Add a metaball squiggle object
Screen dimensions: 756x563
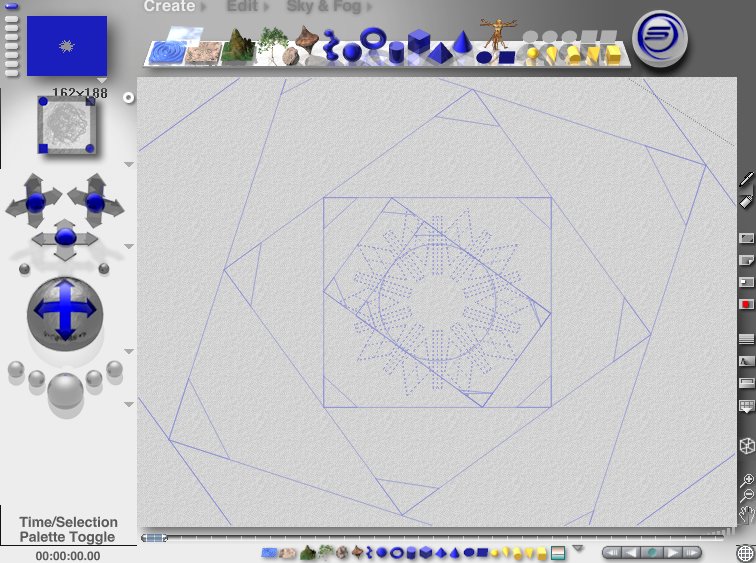(331, 45)
